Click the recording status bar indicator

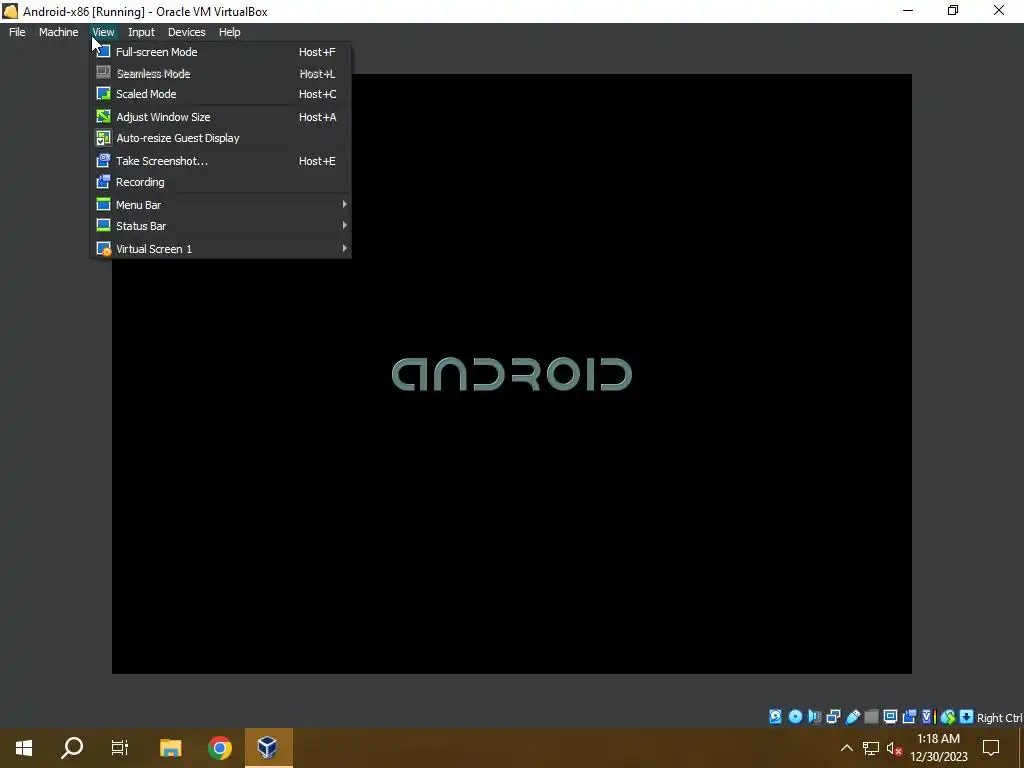point(909,717)
